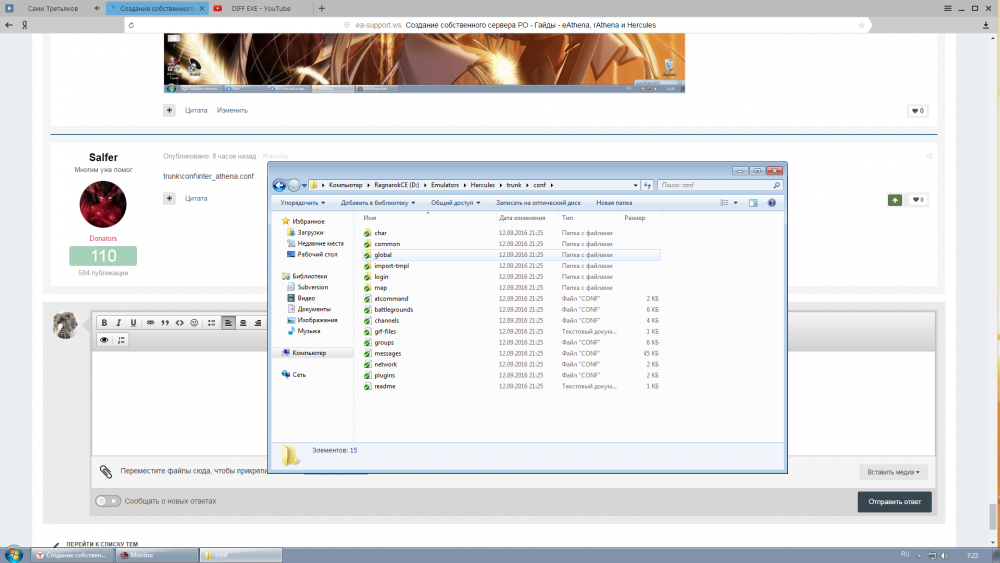Toggle the Explorer preview pane button
Image resolution: width=1000 pixels, height=563 pixels.
(x=753, y=203)
